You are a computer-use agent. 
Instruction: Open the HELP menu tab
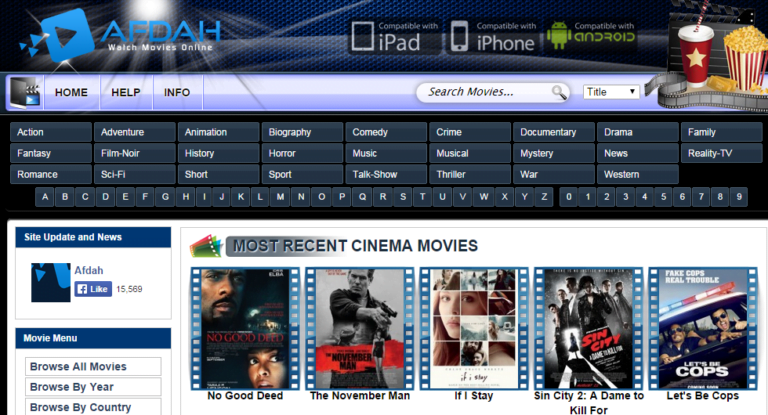(126, 93)
